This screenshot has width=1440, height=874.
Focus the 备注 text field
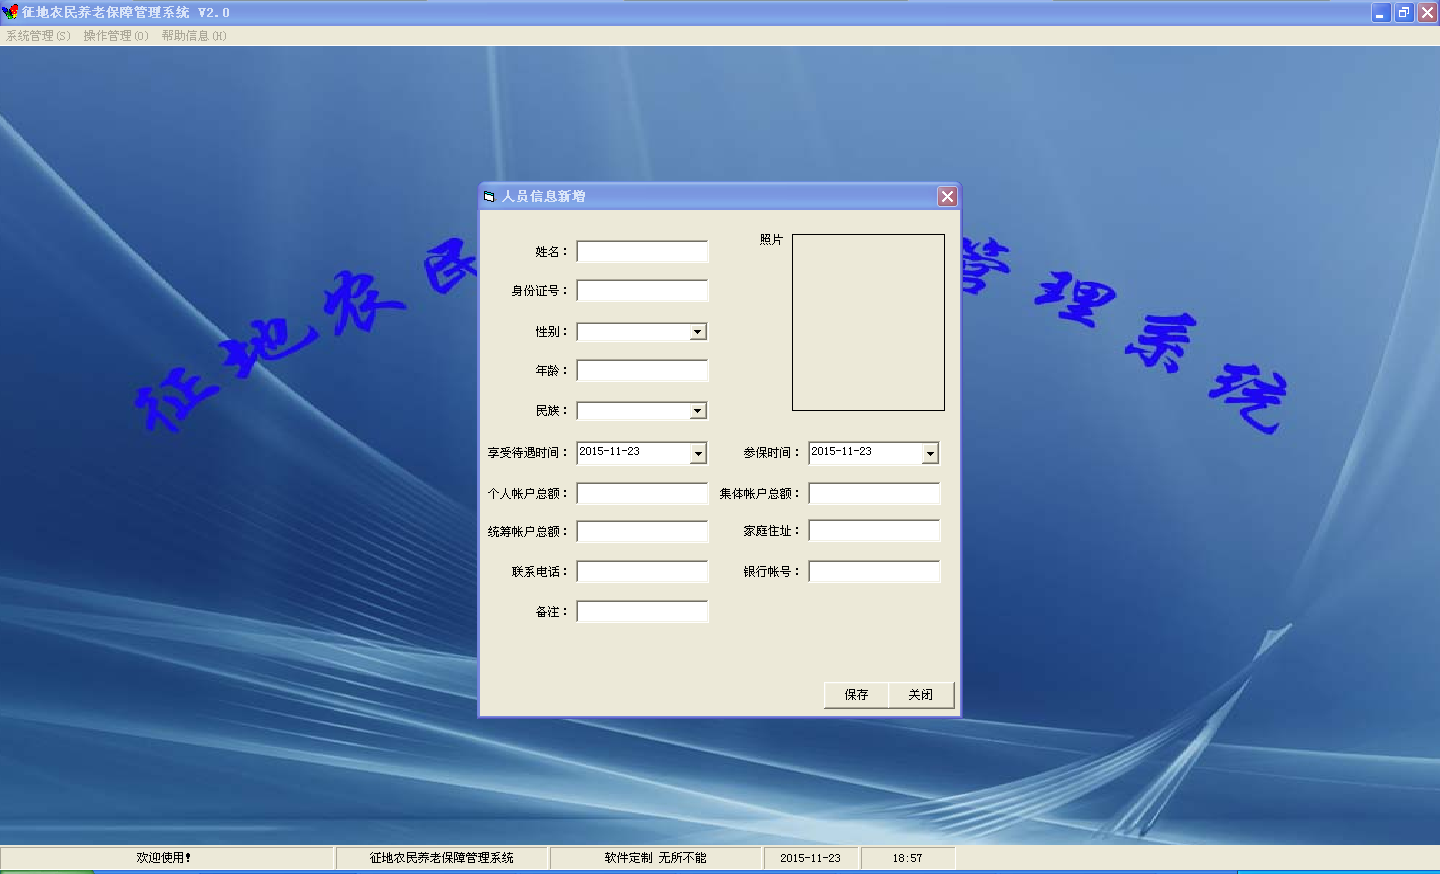[x=642, y=612]
